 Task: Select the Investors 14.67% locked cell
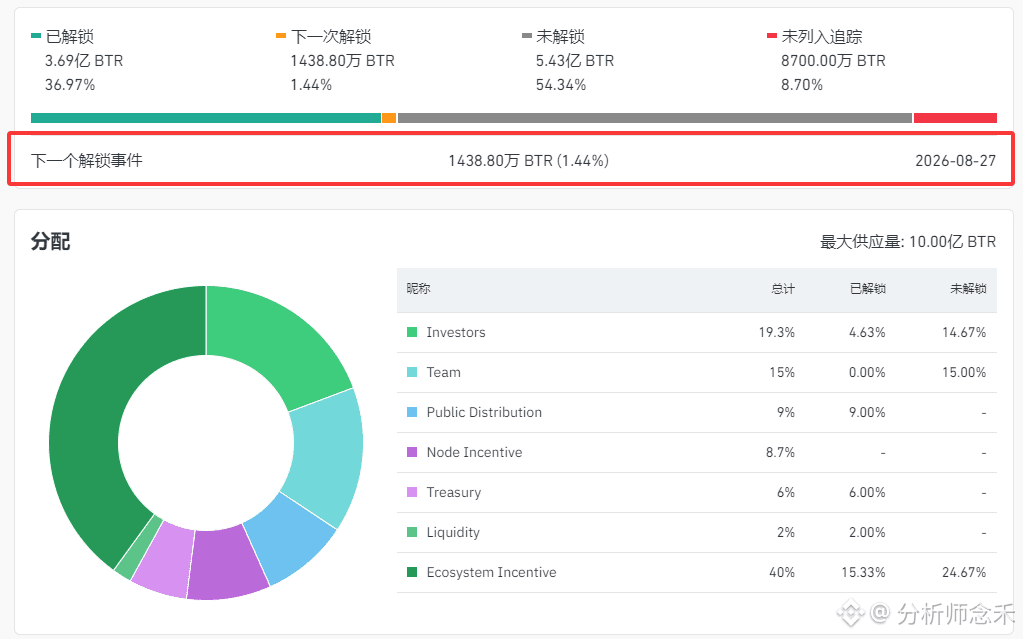click(964, 332)
